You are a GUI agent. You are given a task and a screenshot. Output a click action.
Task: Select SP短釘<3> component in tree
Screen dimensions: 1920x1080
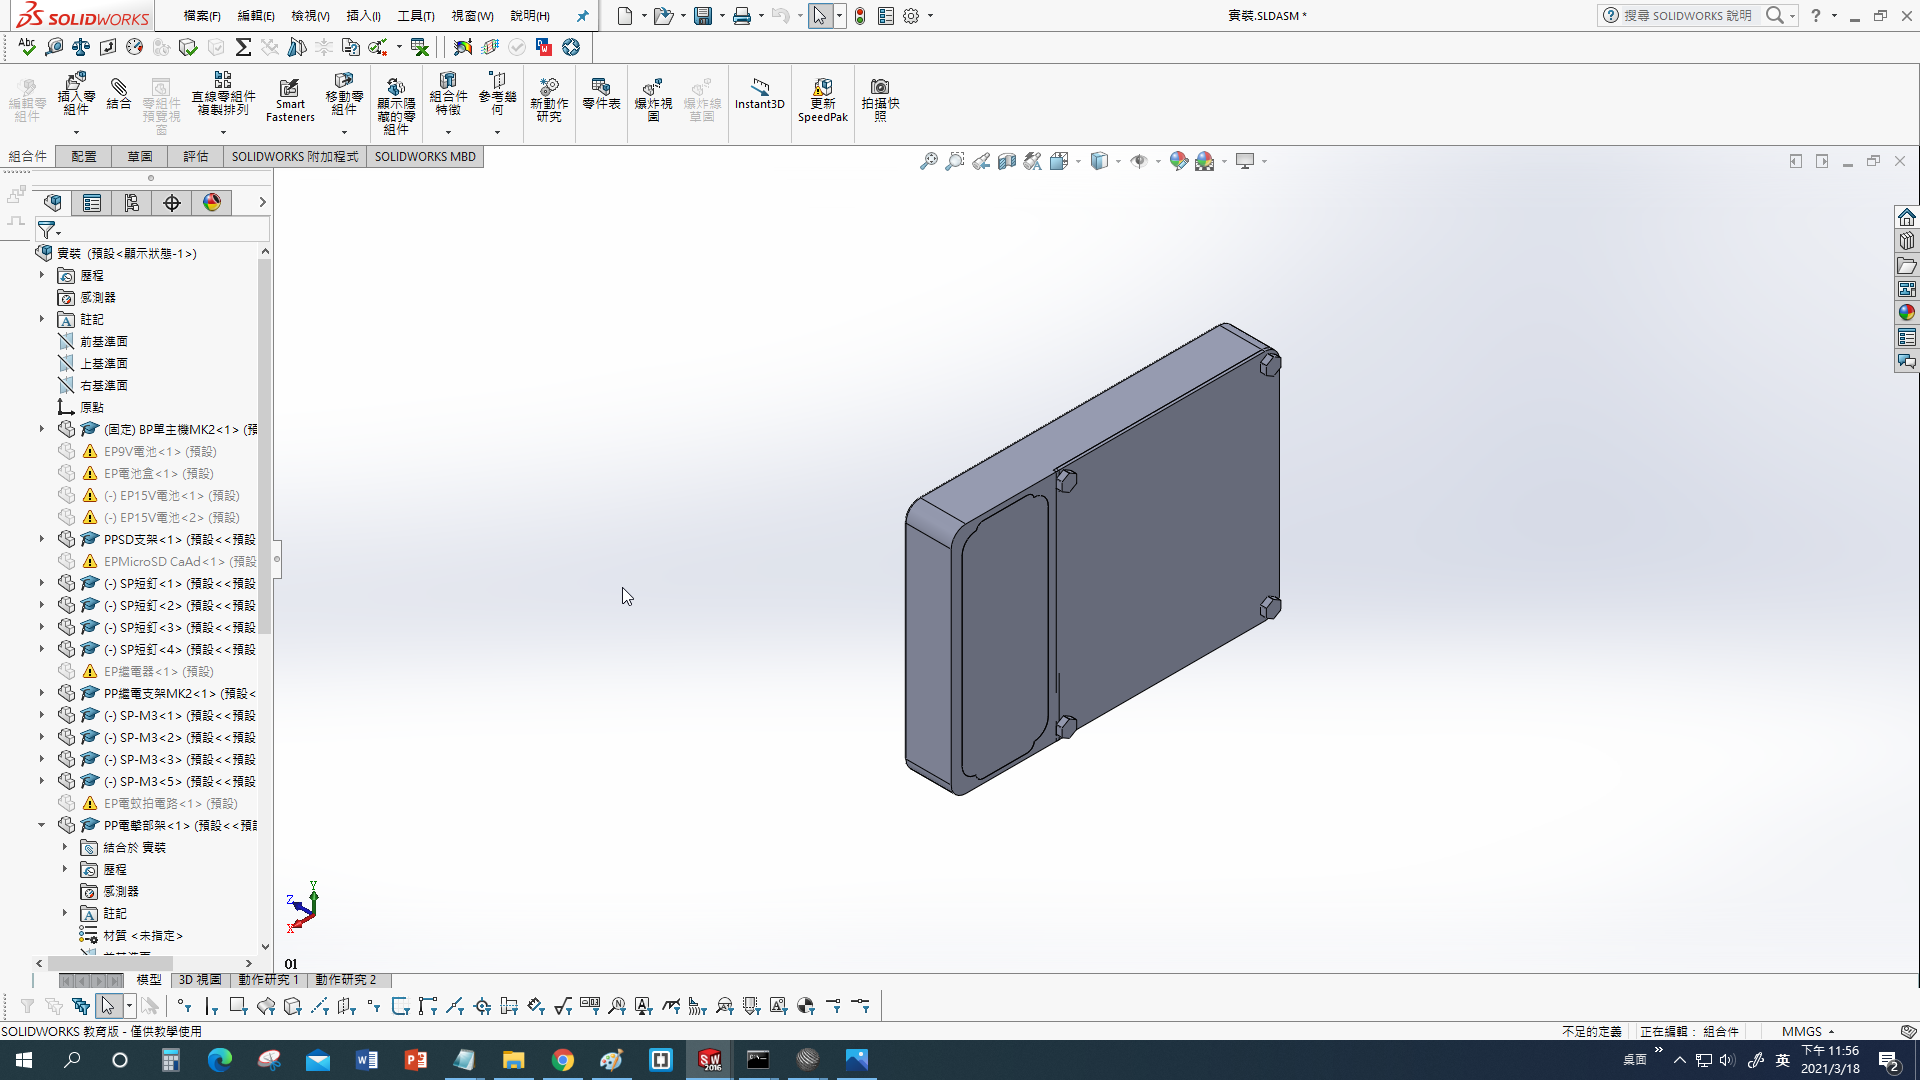180,628
